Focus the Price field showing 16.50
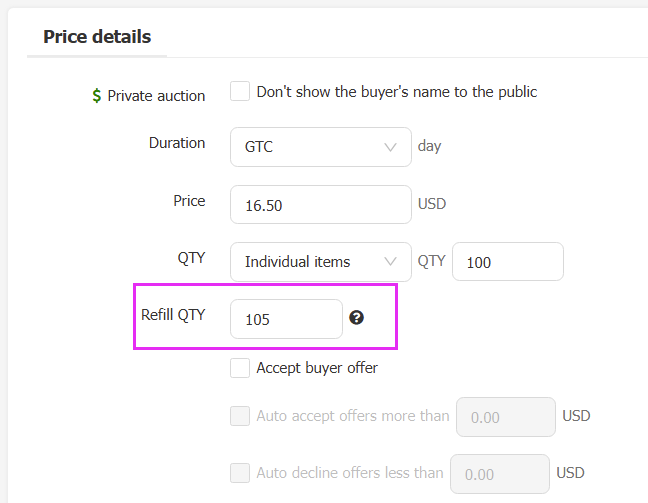 321,205
